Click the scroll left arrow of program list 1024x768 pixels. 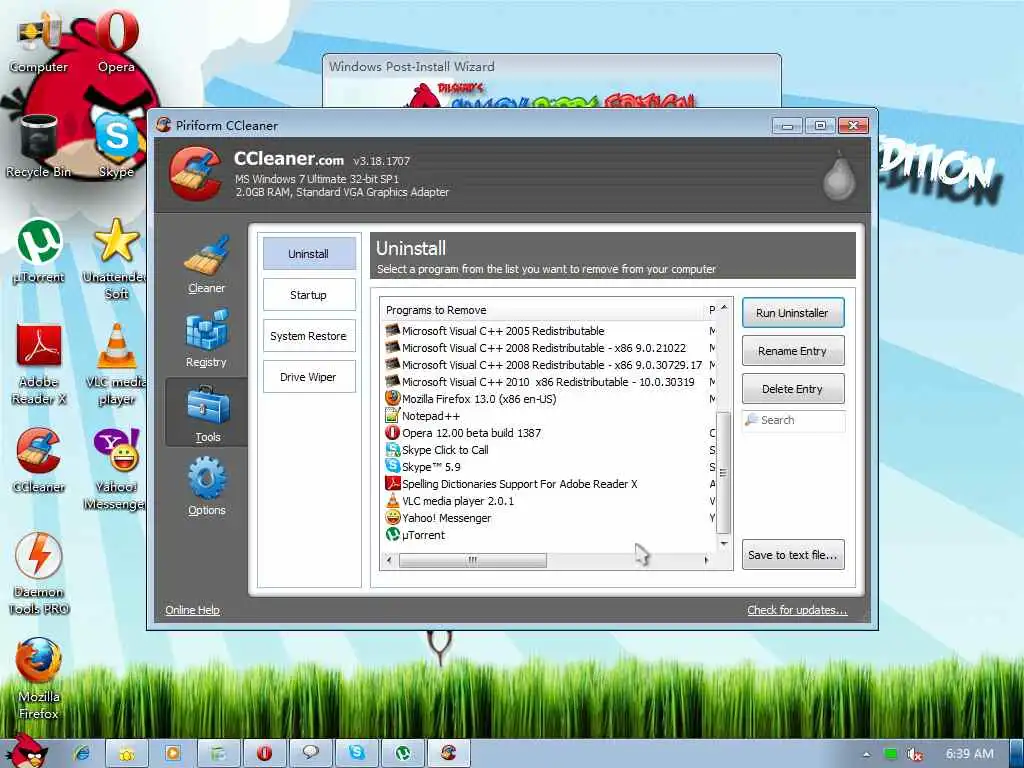[390, 560]
